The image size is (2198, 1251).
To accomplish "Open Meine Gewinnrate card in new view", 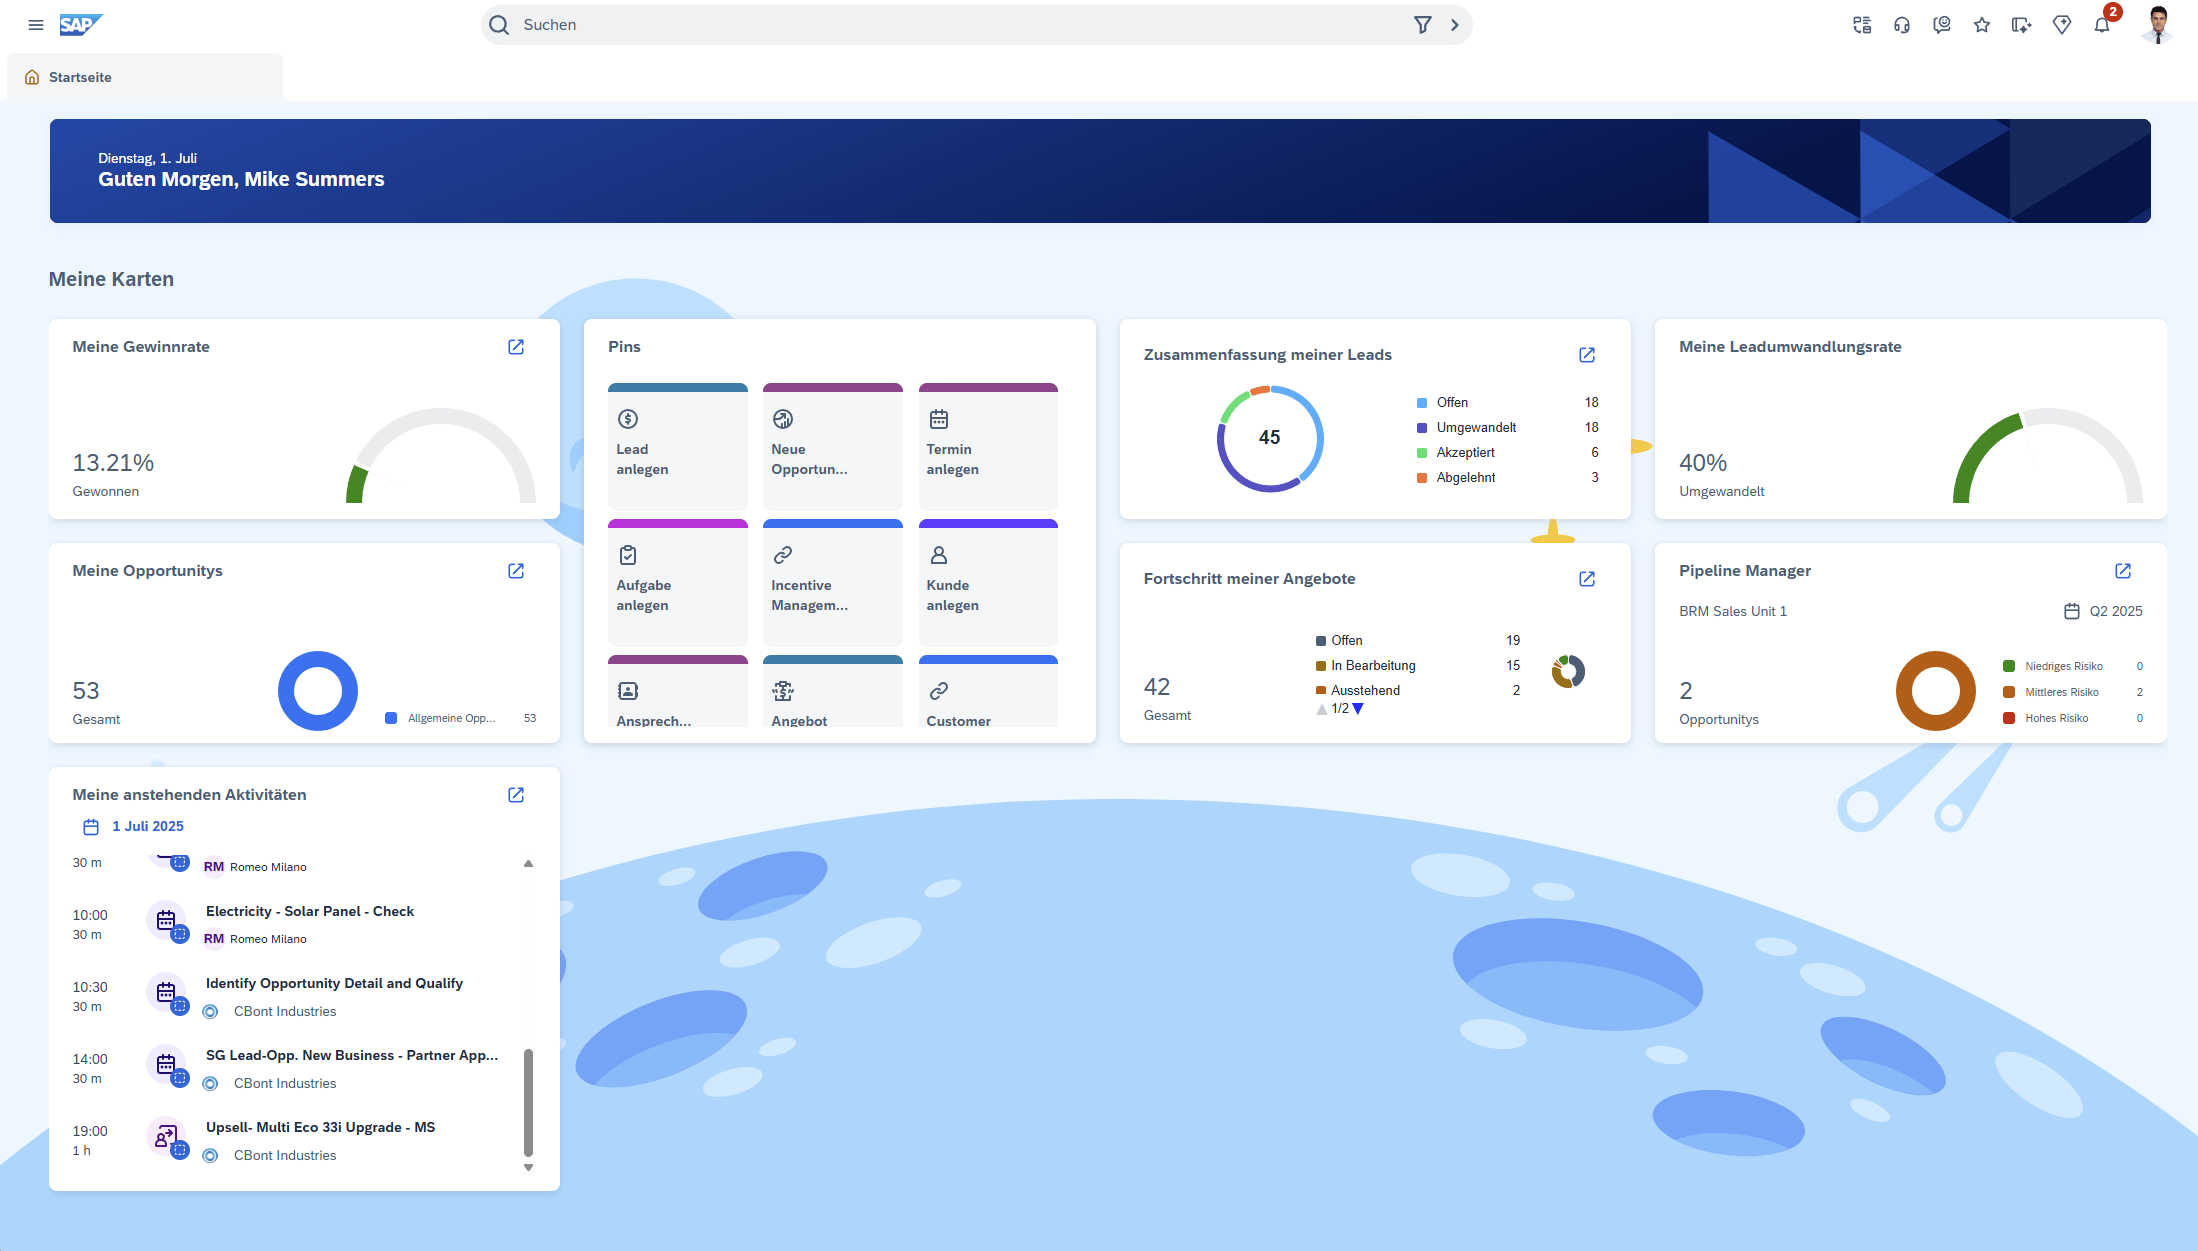I will 516,347.
